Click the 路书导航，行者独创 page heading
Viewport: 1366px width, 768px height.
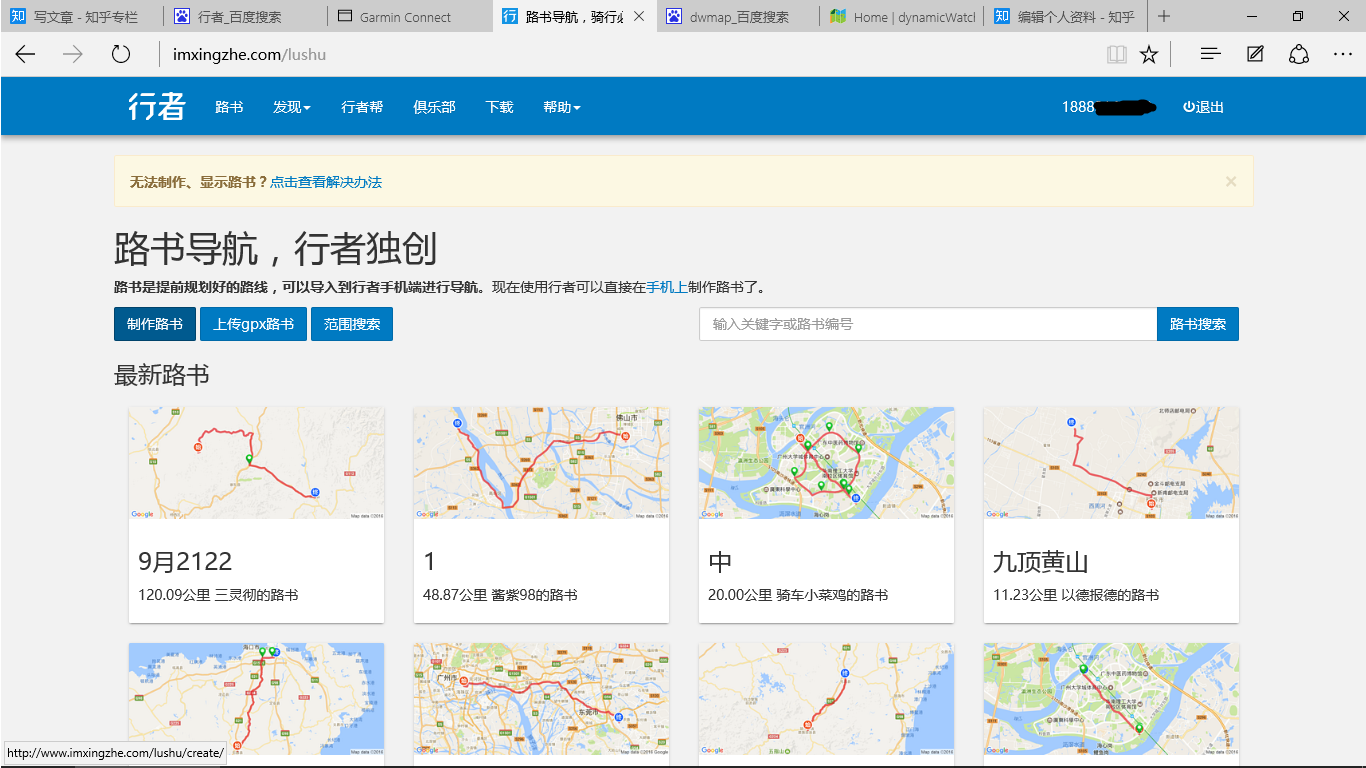point(276,248)
